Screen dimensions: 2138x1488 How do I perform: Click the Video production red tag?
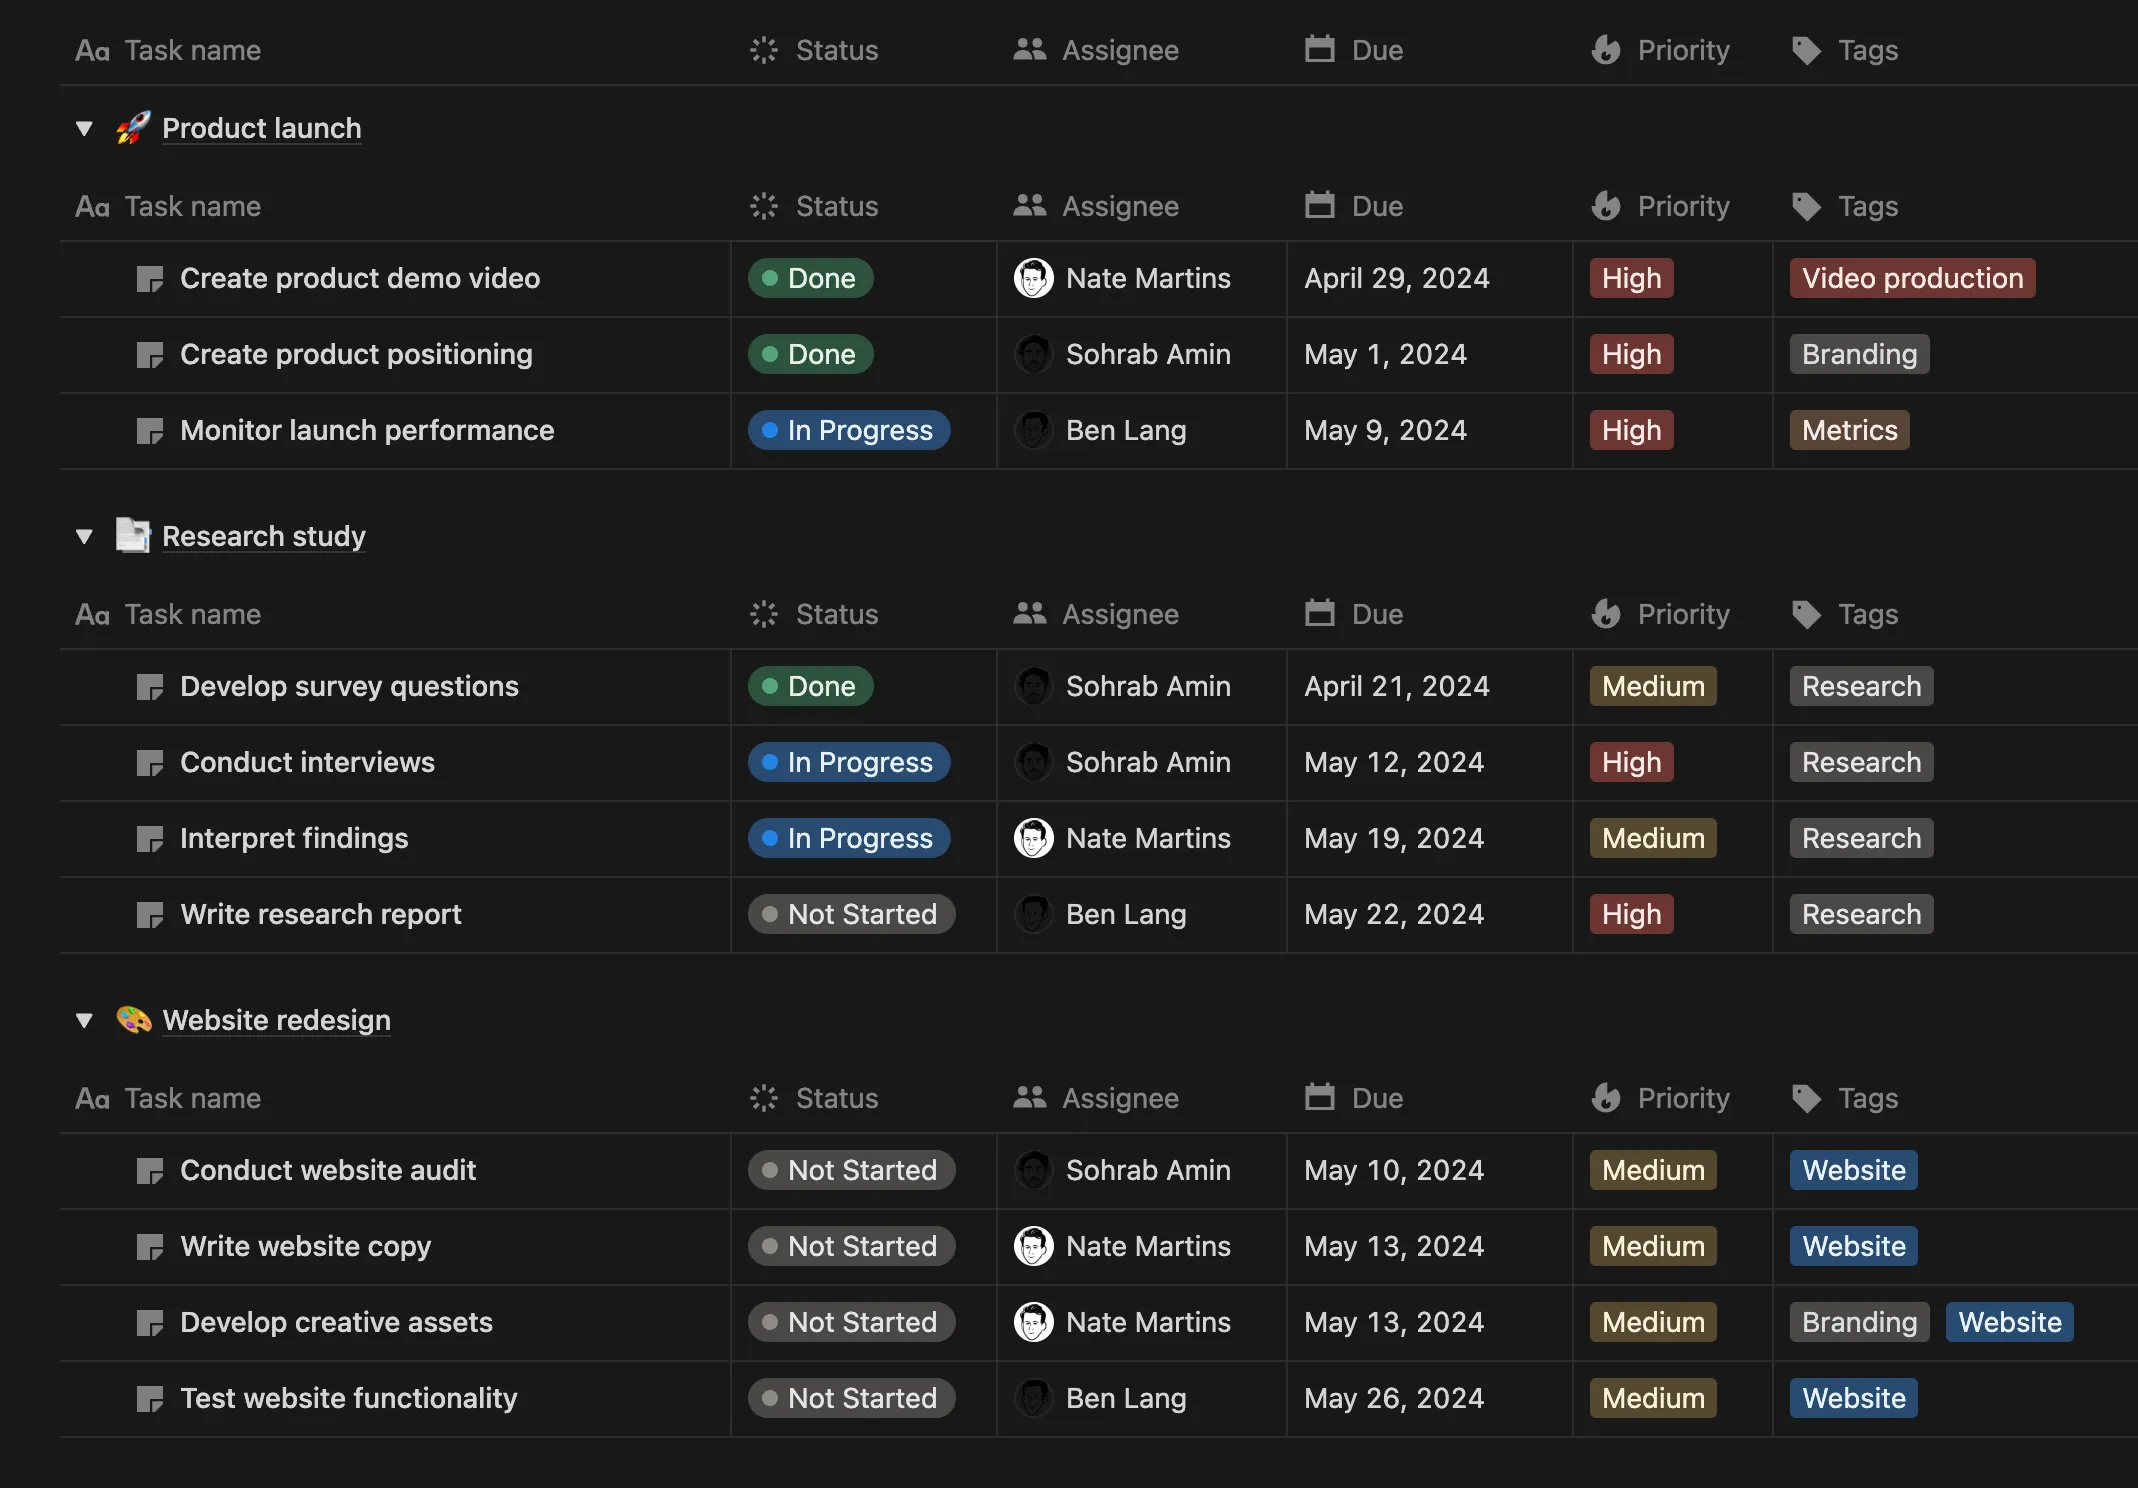click(1912, 278)
